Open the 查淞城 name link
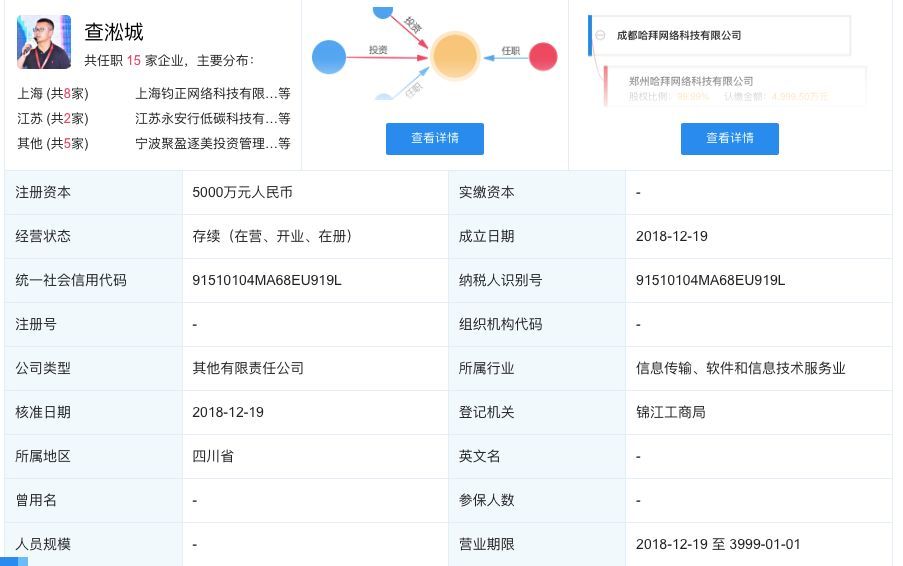The width and height of the screenshot is (903, 566). pyautogui.click(x=114, y=32)
